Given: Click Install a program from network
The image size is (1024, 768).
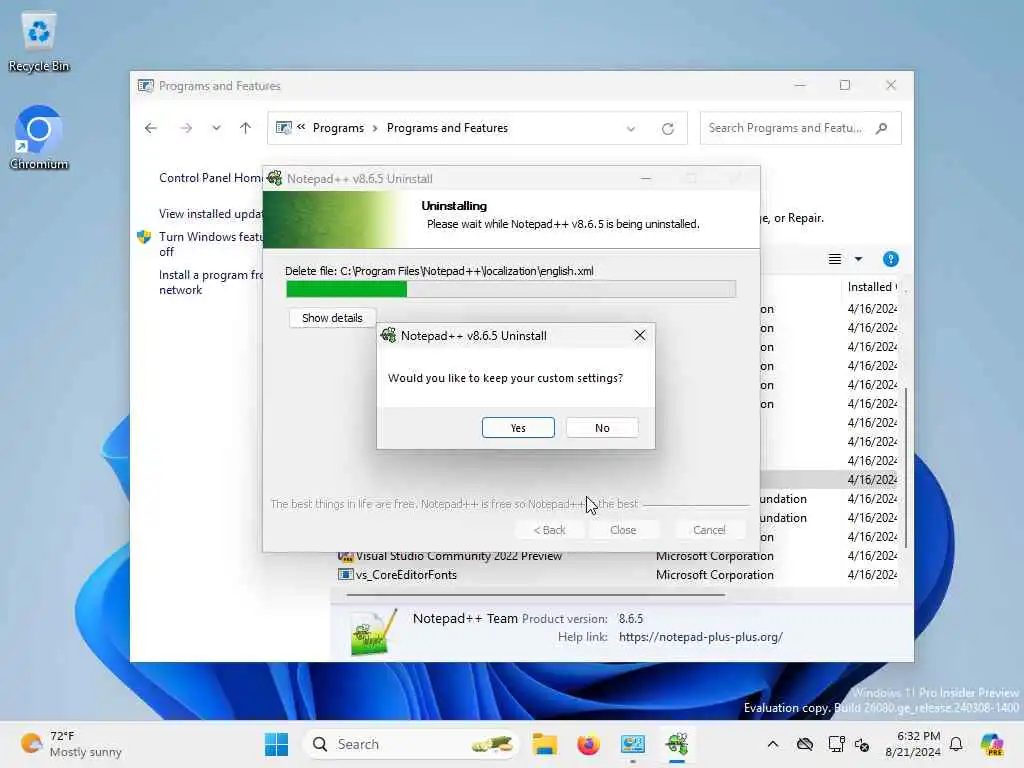Looking at the screenshot, I should pos(210,282).
